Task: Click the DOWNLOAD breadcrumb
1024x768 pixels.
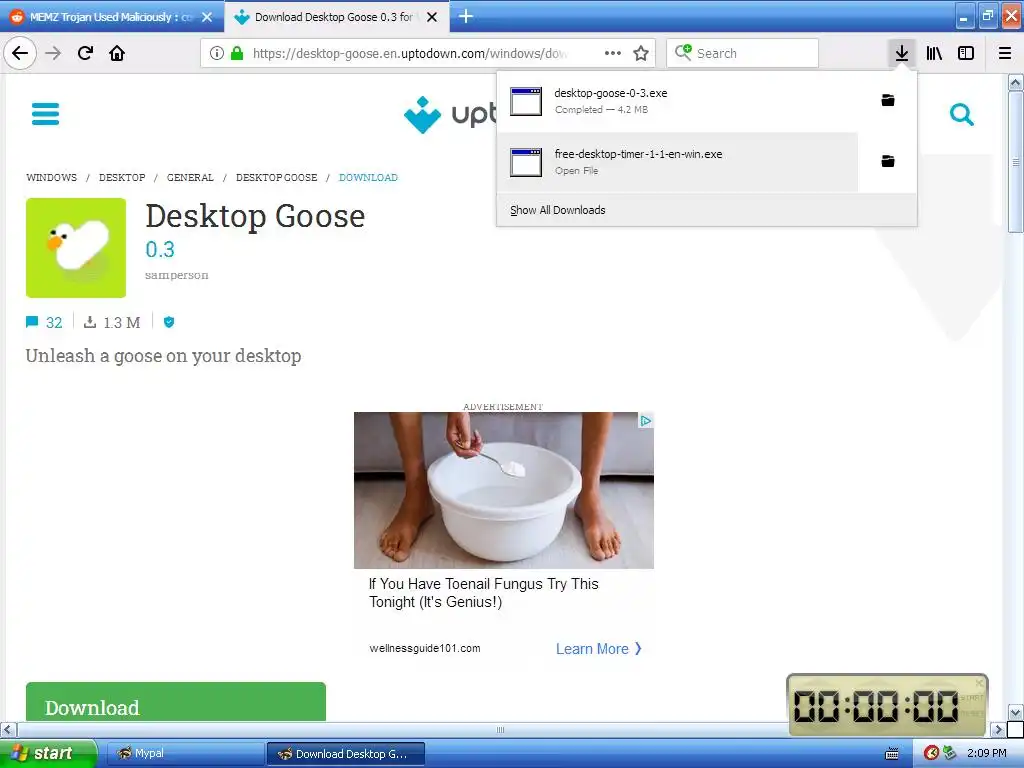Action: [x=368, y=178]
